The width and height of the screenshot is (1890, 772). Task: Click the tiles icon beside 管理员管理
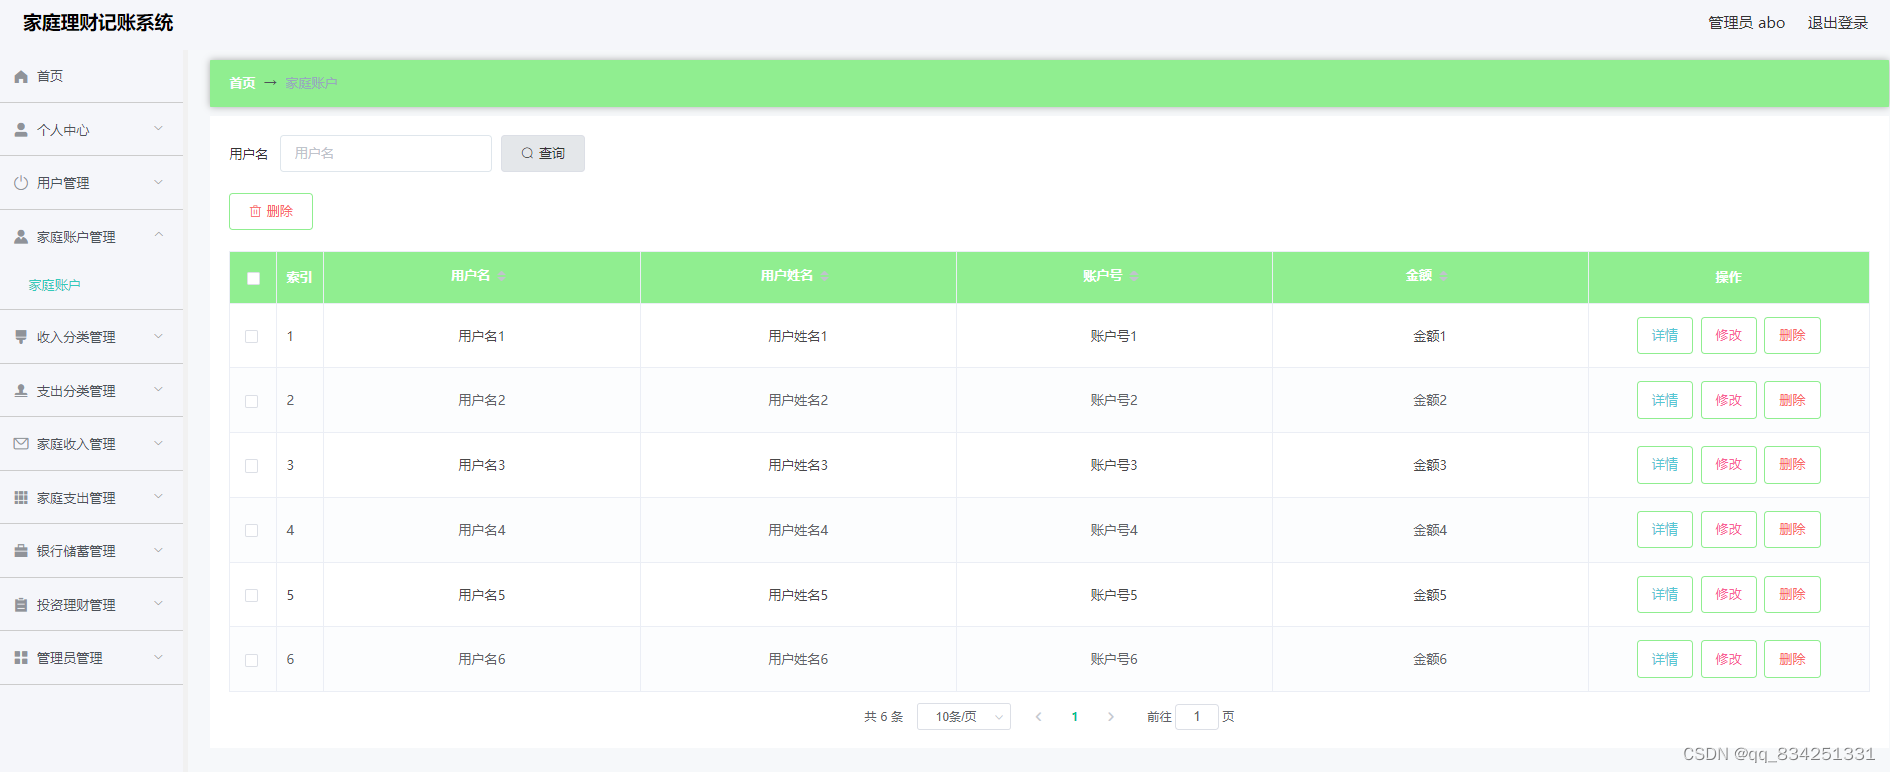[x=21, y=658]
